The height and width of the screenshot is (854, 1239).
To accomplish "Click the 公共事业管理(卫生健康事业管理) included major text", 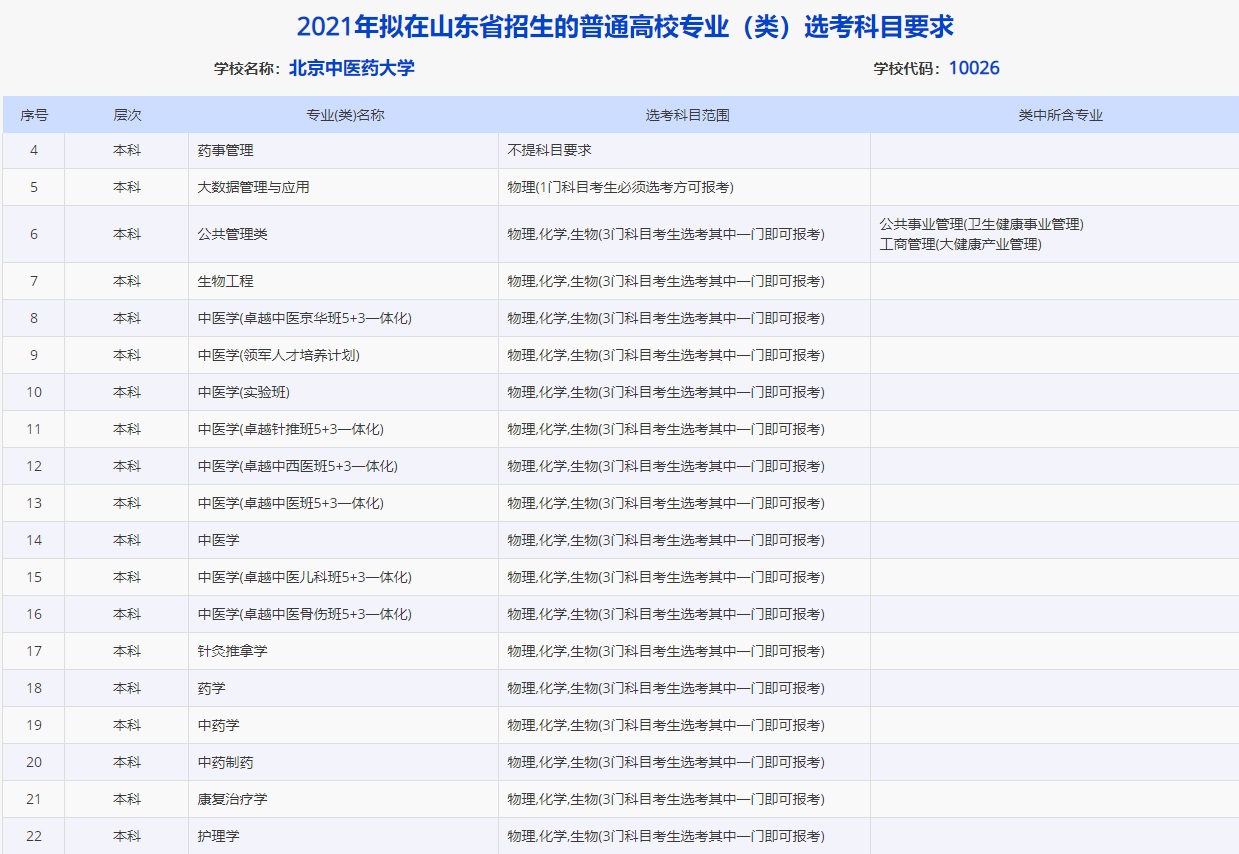I will (980, 225).
